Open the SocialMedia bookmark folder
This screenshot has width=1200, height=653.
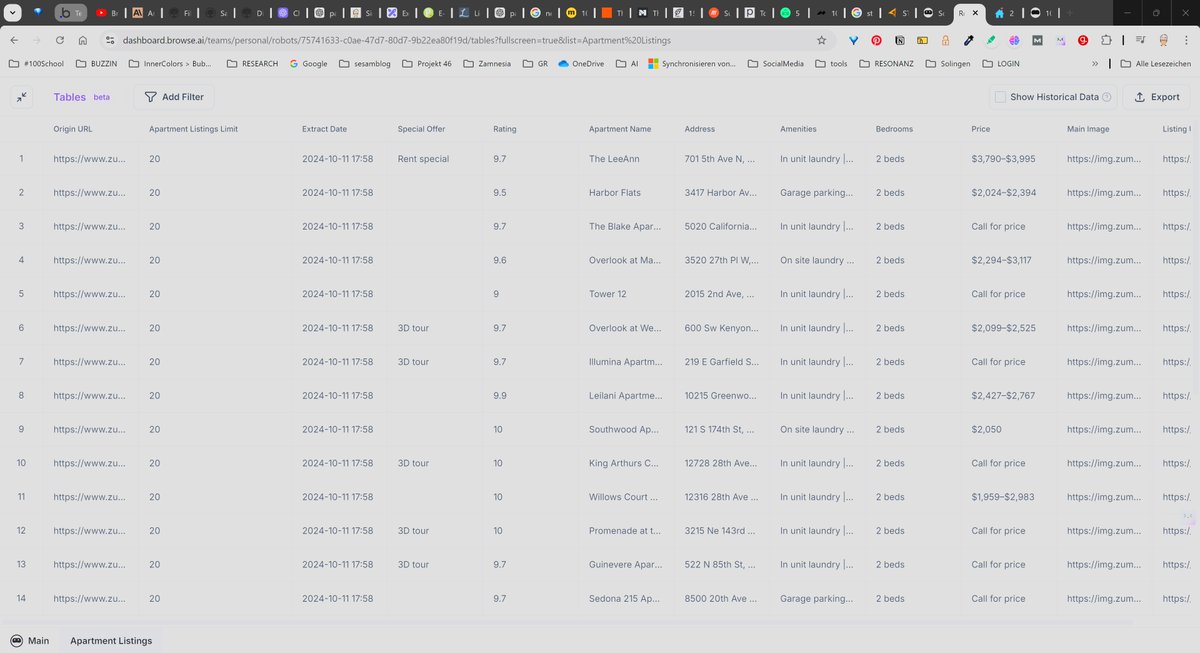coord(776,63)
